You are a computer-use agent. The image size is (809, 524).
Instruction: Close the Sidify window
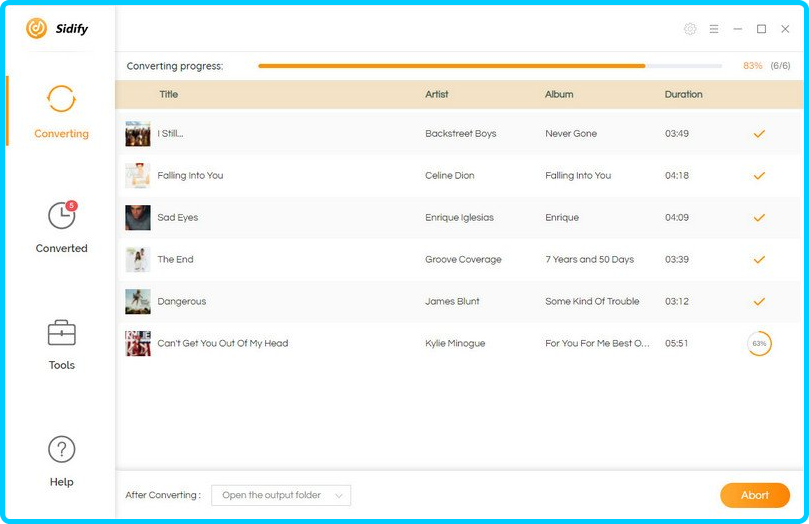point(785,29)
